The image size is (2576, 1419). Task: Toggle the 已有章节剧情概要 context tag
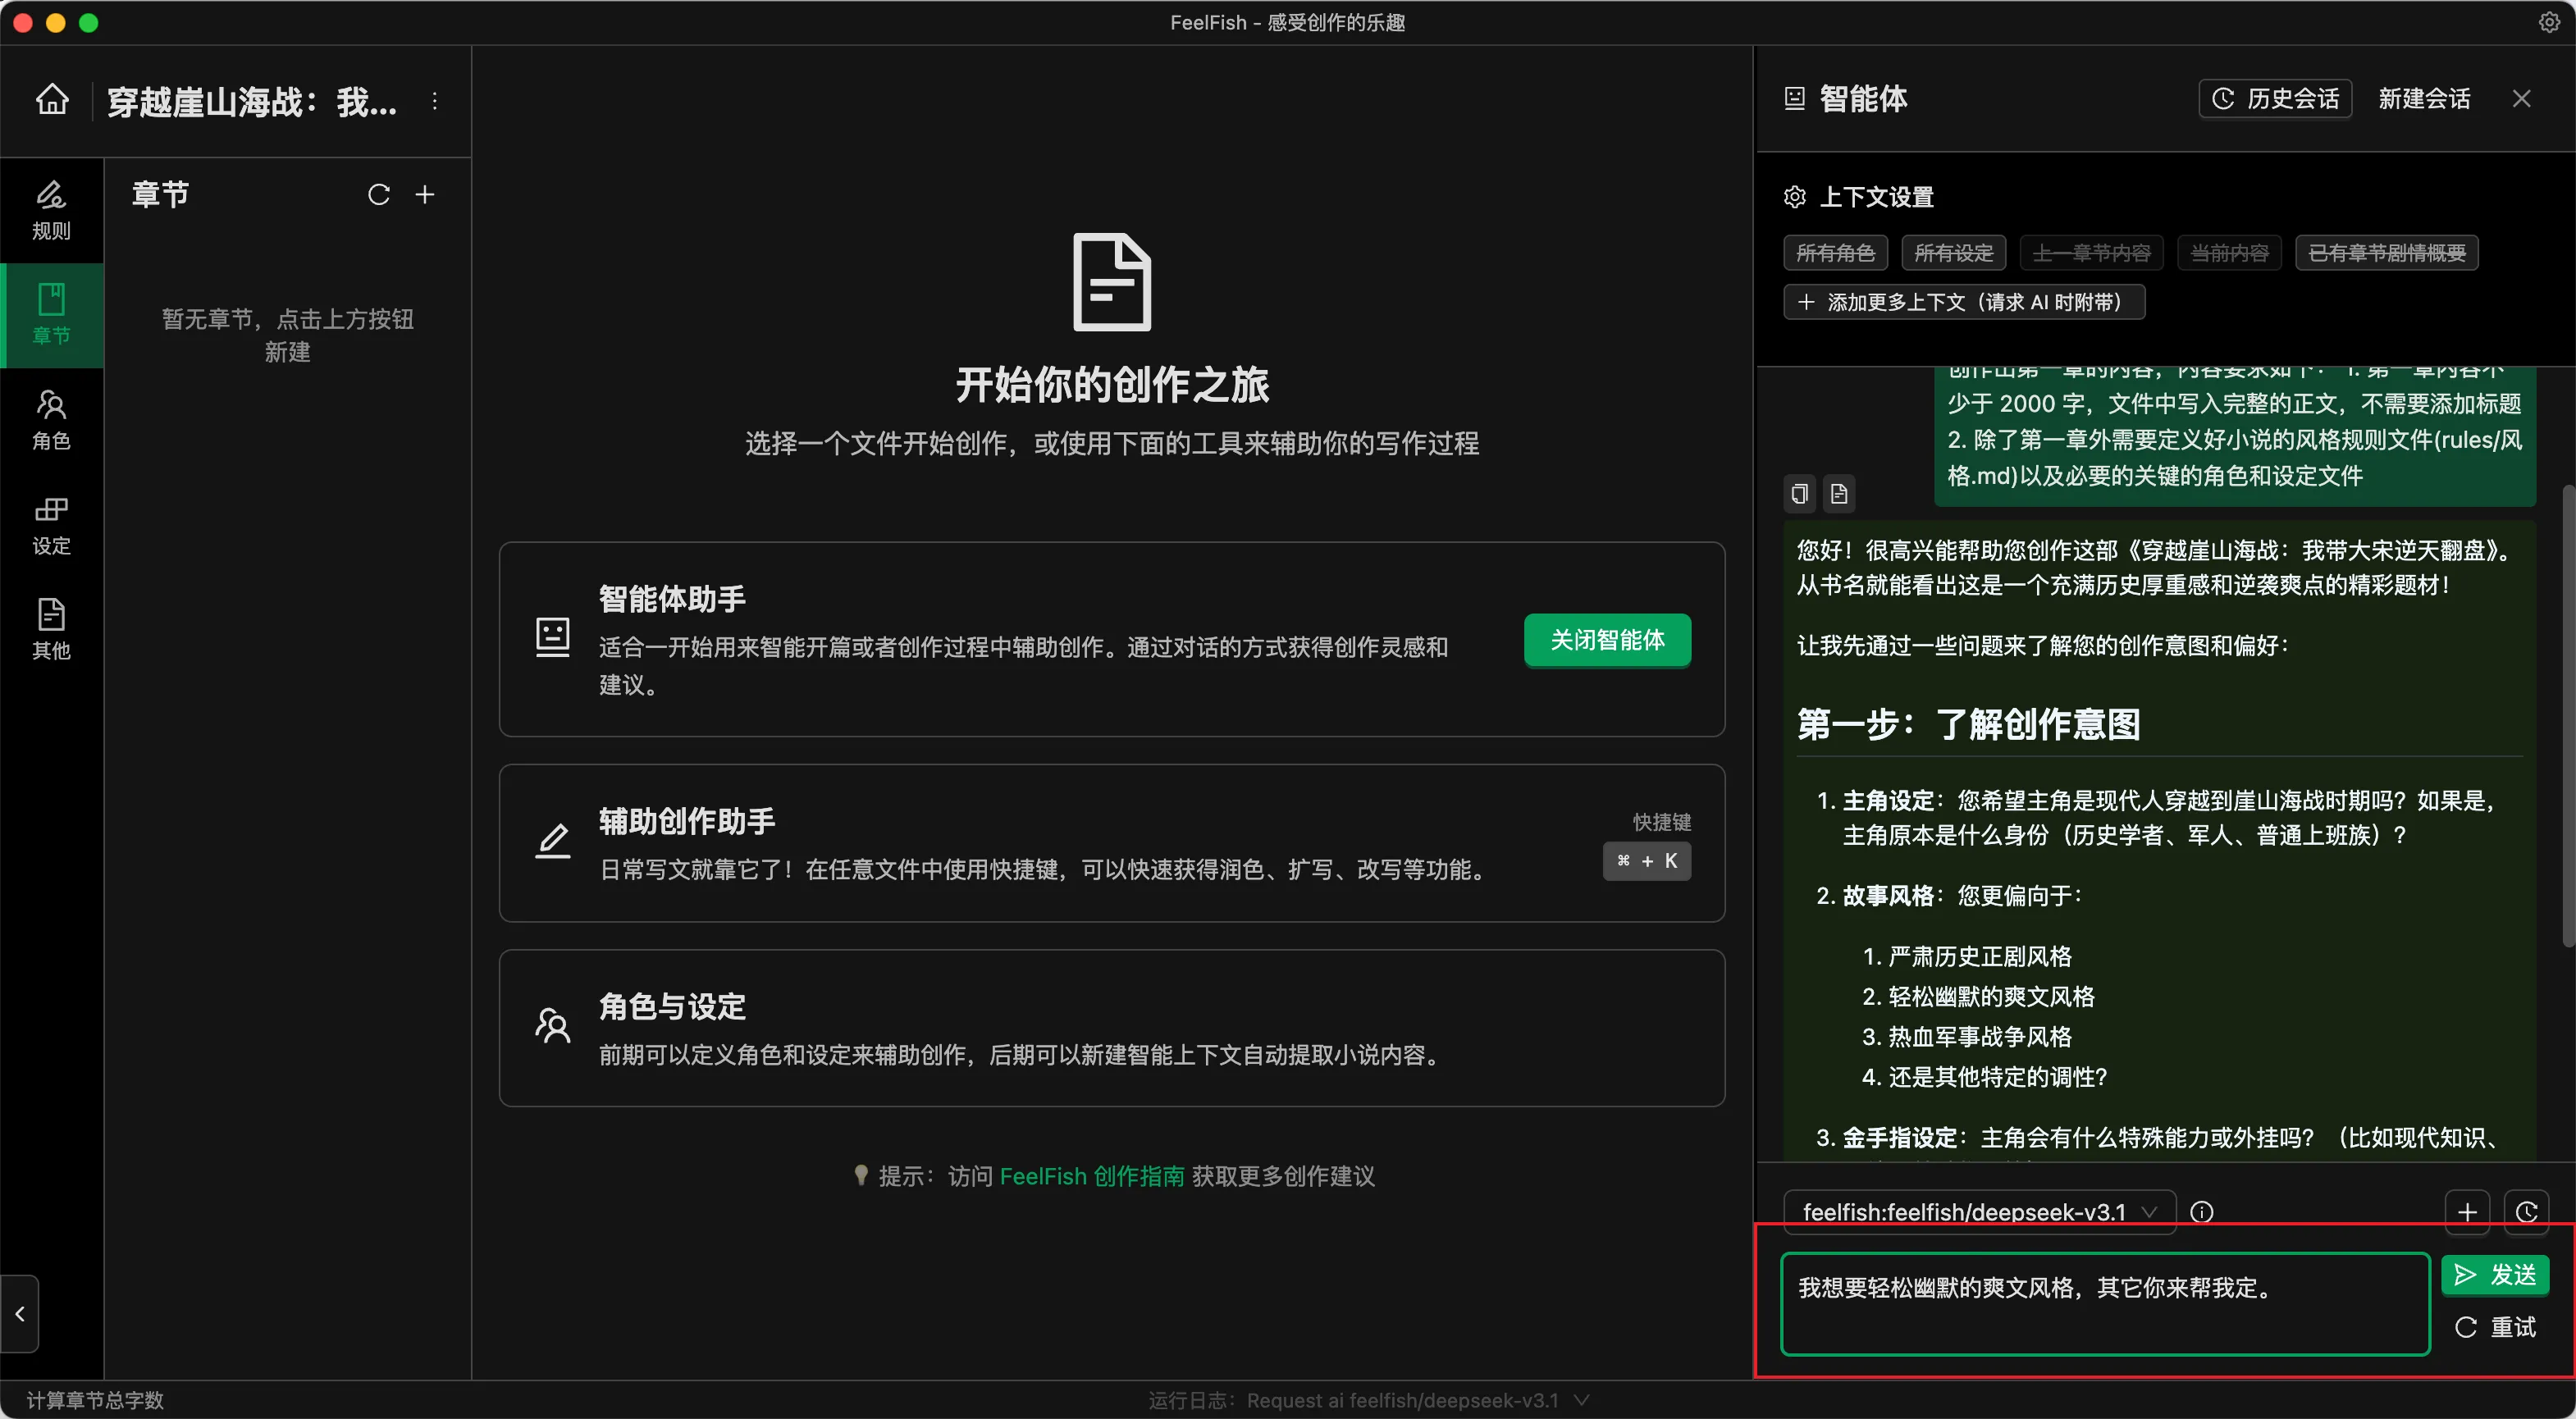tap(2386, 253)
